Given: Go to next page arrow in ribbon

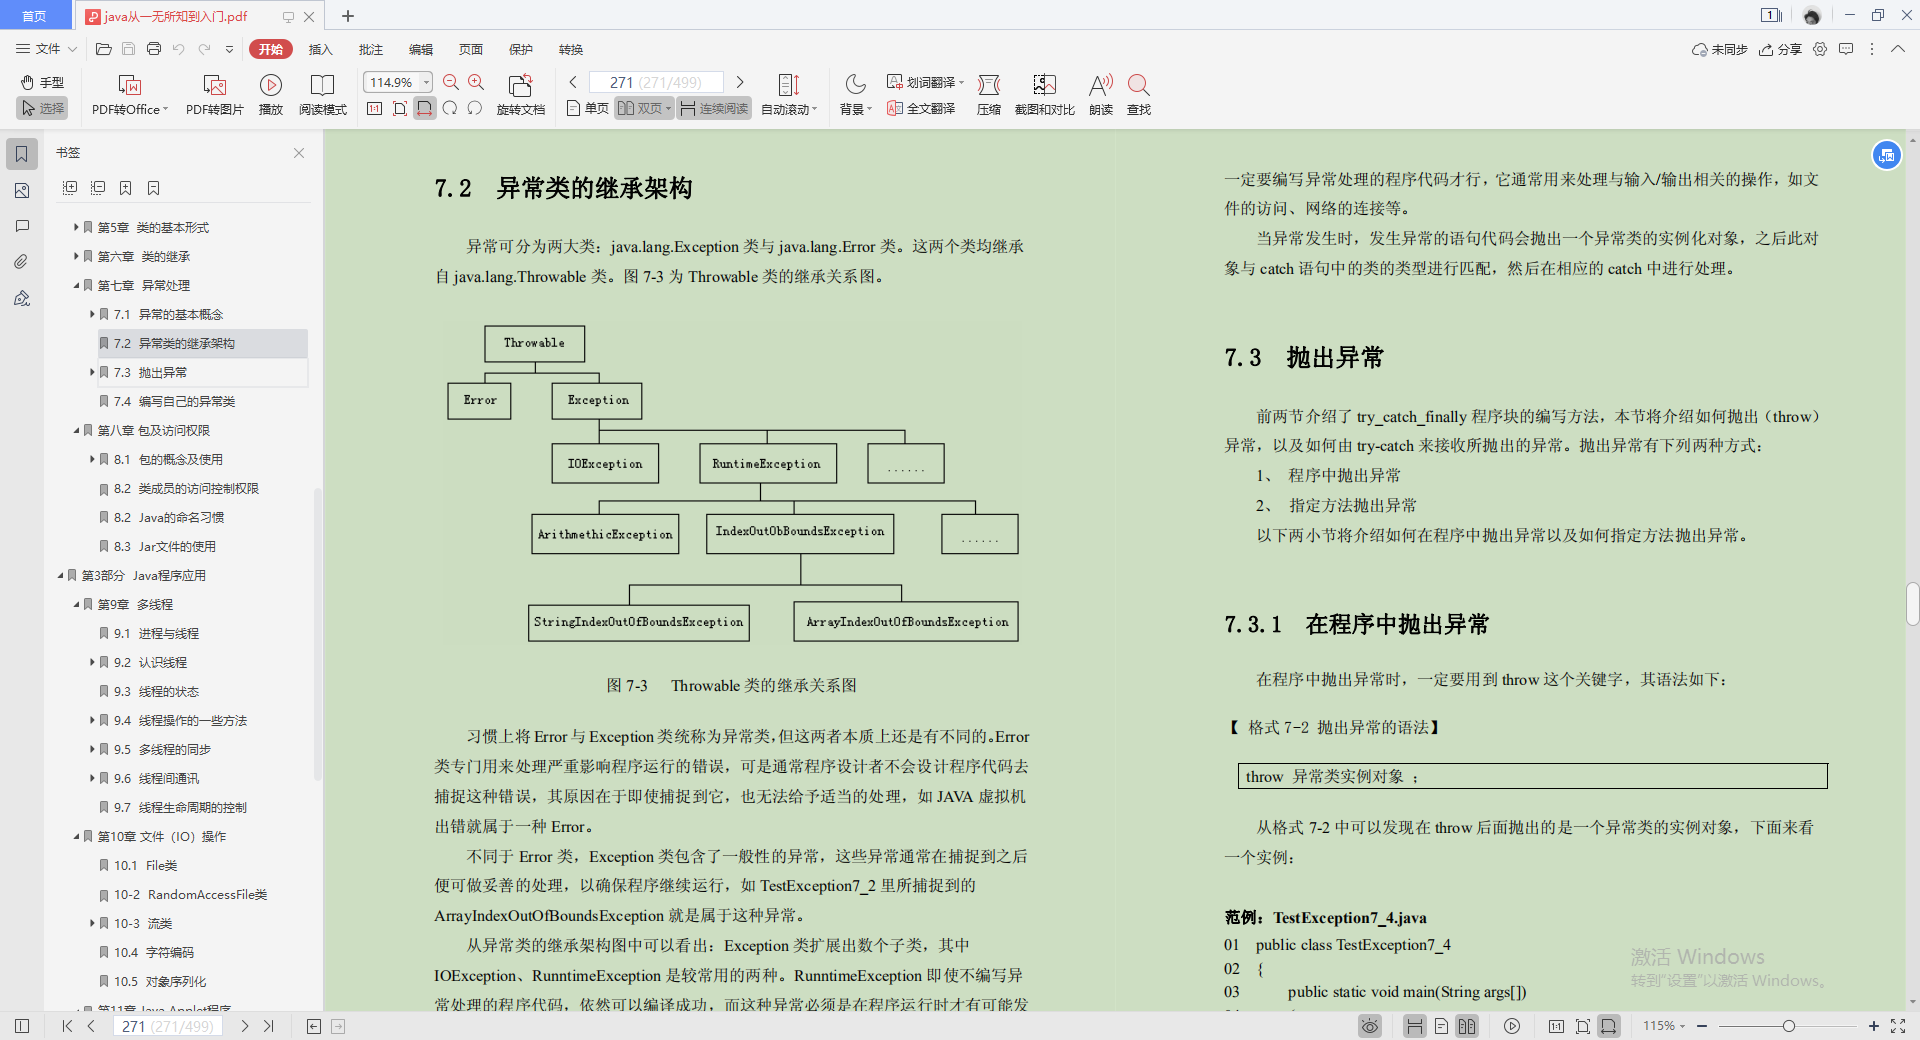Looking at the screenshot, I should point(740,82).
